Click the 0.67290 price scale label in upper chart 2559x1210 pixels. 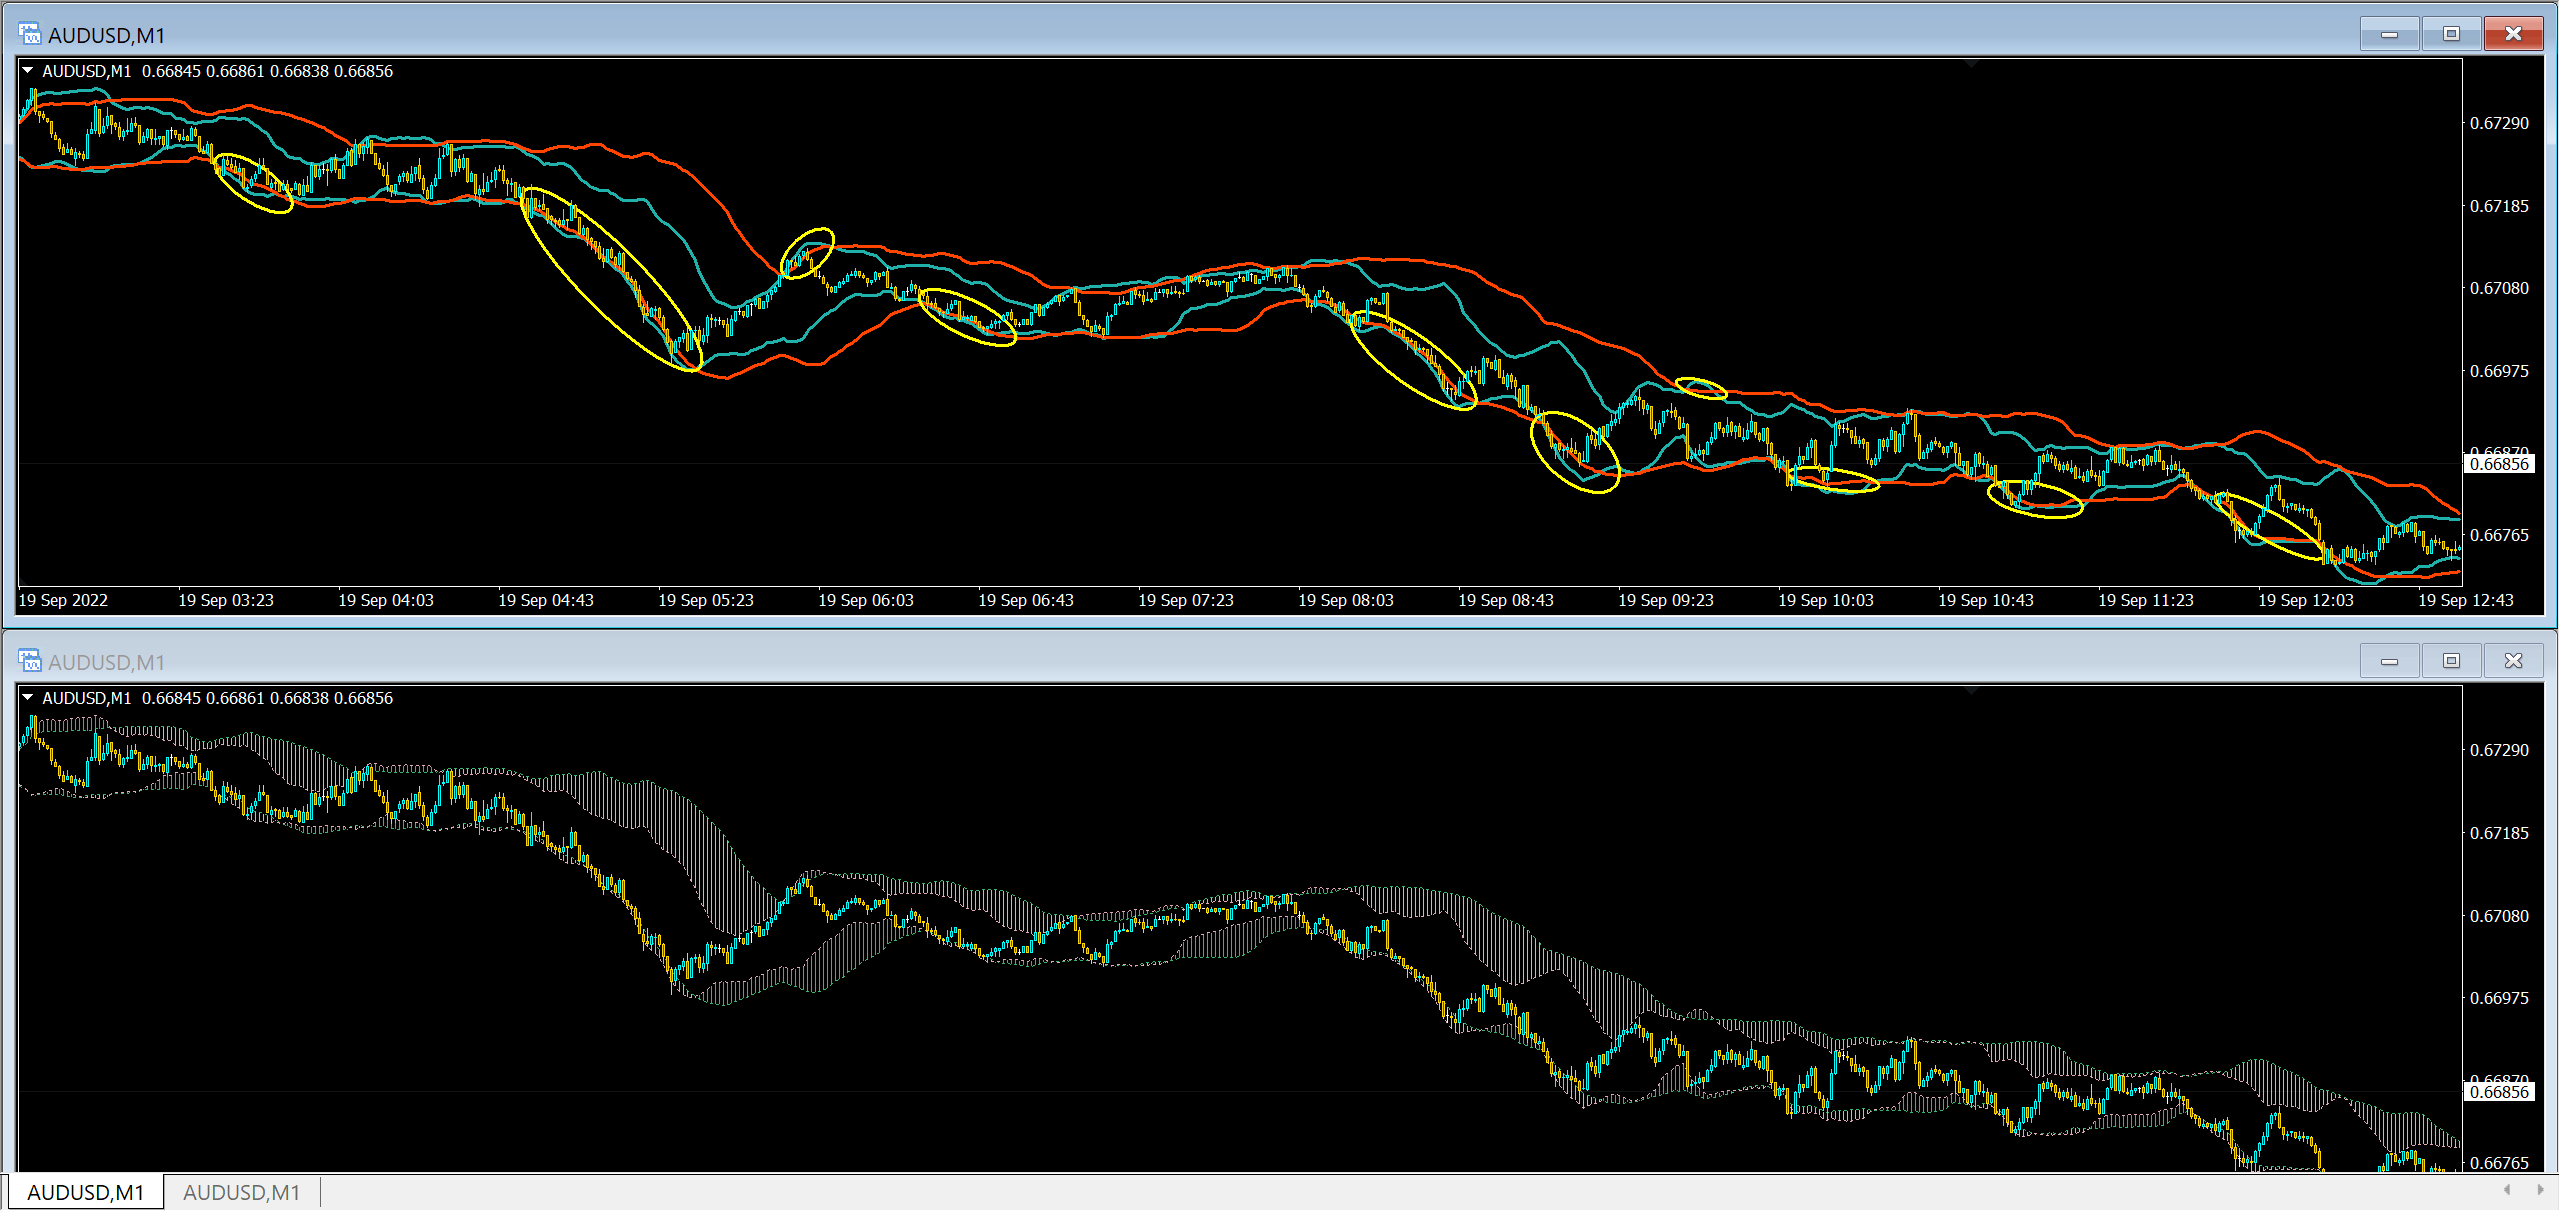tap(2498, 123)
